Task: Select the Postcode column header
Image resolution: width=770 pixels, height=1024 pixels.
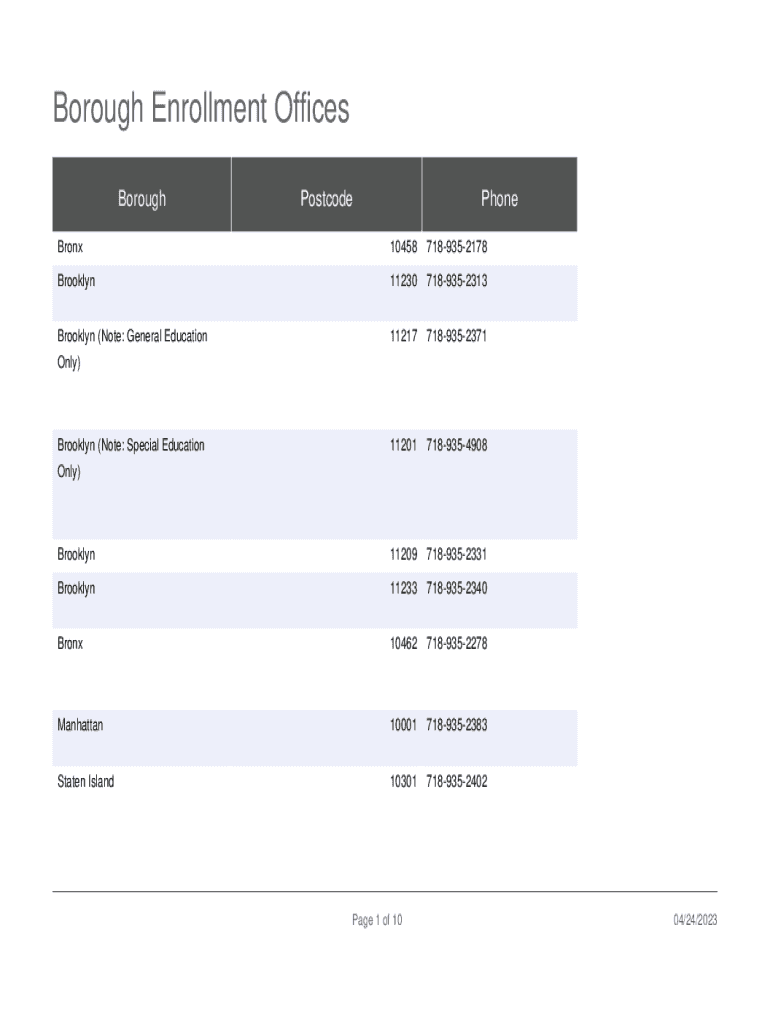Action: point(326,199)
